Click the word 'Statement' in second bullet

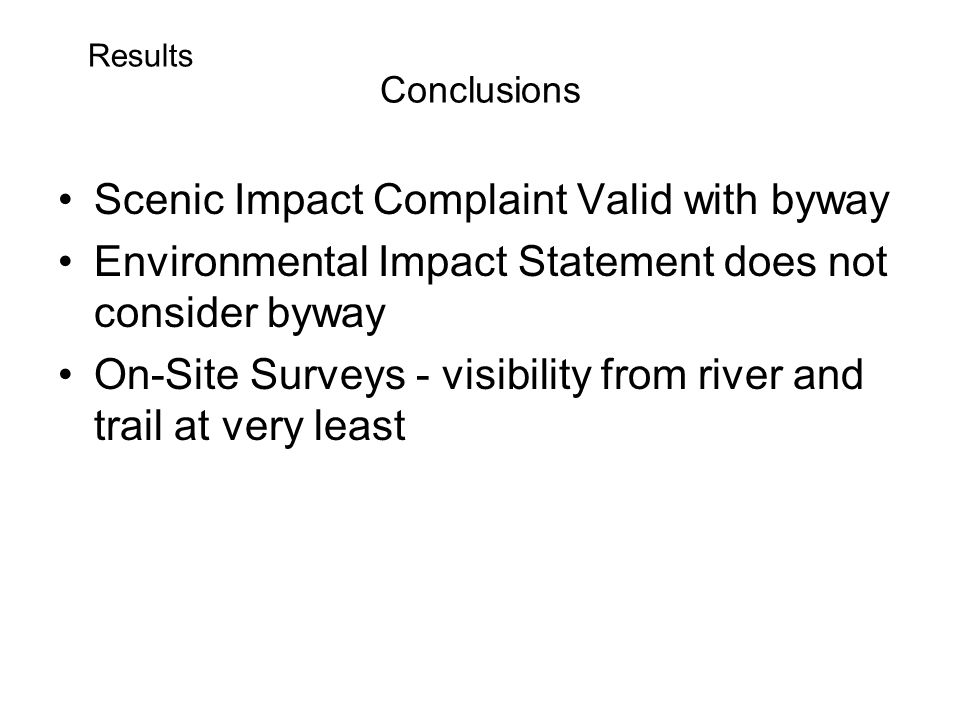(616, 261)
